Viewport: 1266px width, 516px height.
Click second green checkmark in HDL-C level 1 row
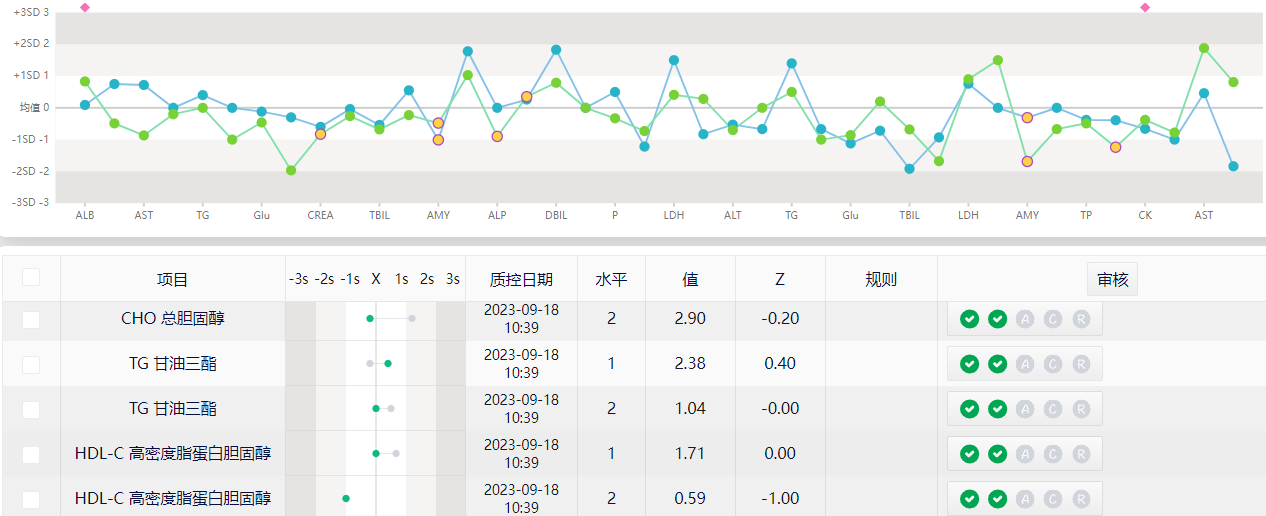click(x=997, y=454)
